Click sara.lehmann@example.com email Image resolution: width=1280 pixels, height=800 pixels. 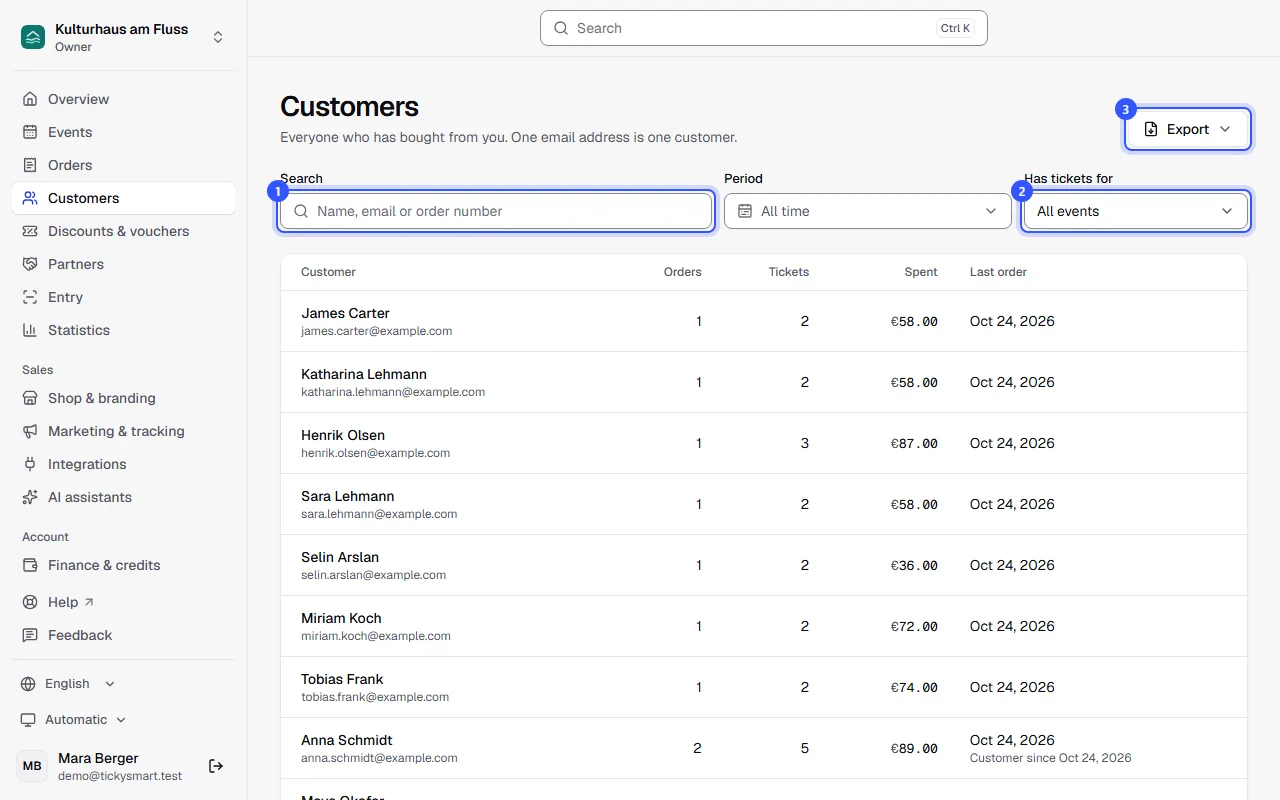[x=379, y=514]
